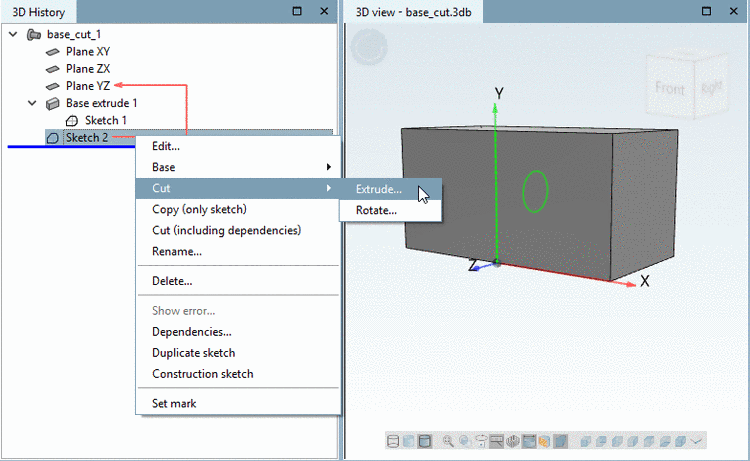Image resolution: width=750 pixels, height=461 pixels.
Task: Choose Extrude... from the Cut submenu
Action: coord(390,189)
